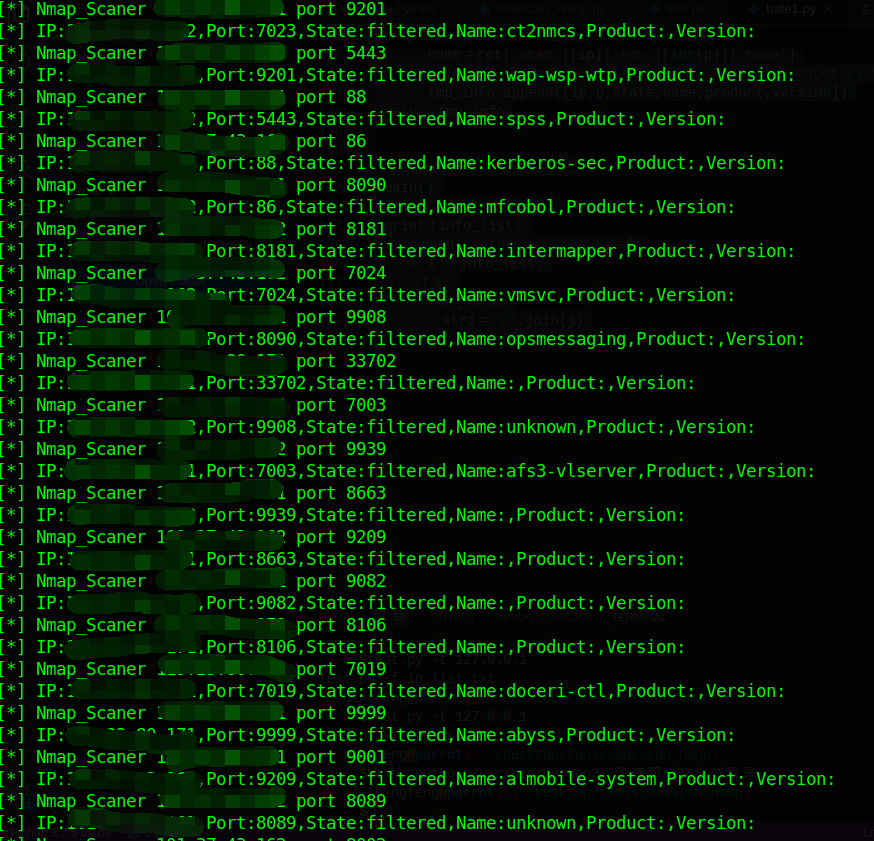Screen dimensions: 874x841
Task: Click the Nmap_Scaner 'port 33702' line
Action: [x=198, y=362]
